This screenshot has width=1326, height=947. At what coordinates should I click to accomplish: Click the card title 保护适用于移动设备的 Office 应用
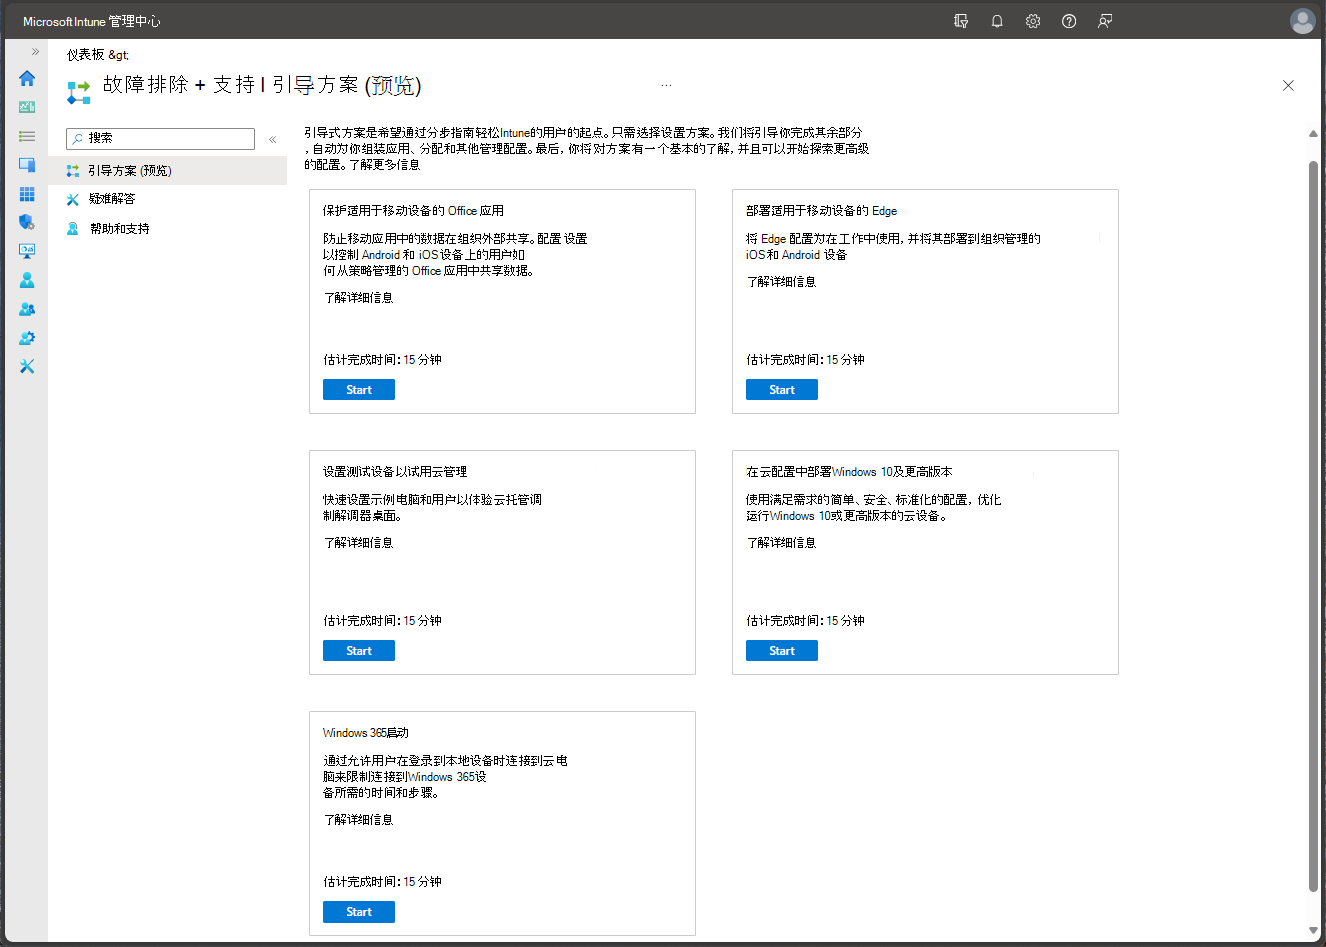point(413,211)
